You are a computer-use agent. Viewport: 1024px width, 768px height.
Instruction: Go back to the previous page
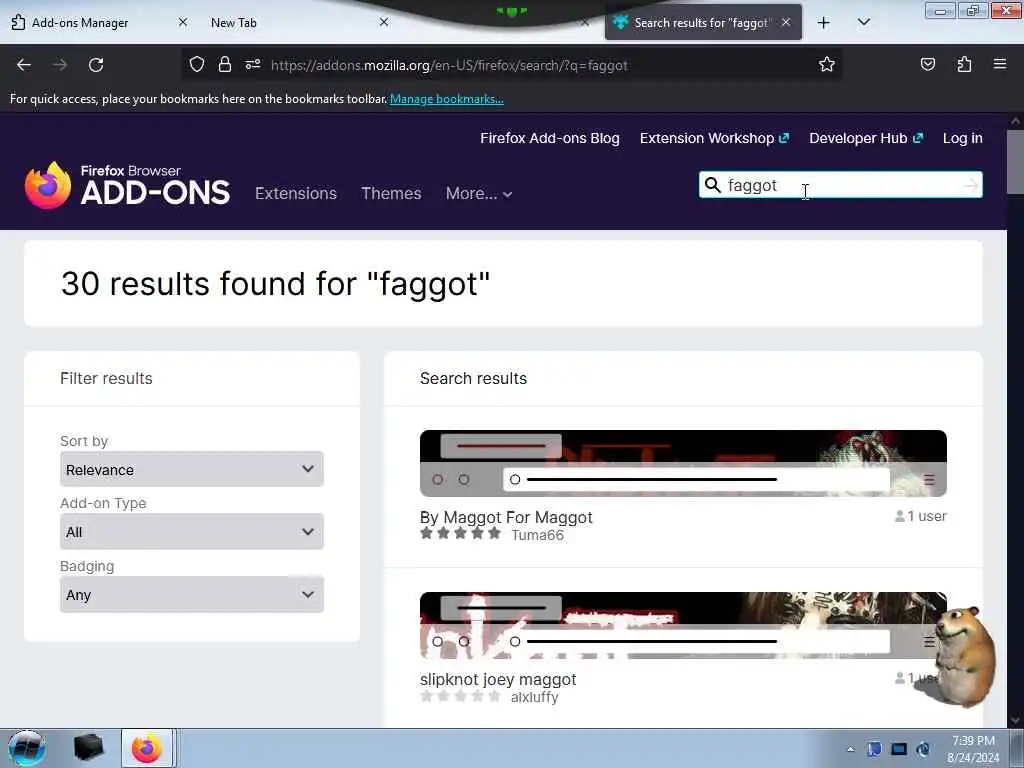(x=24, y=65)
